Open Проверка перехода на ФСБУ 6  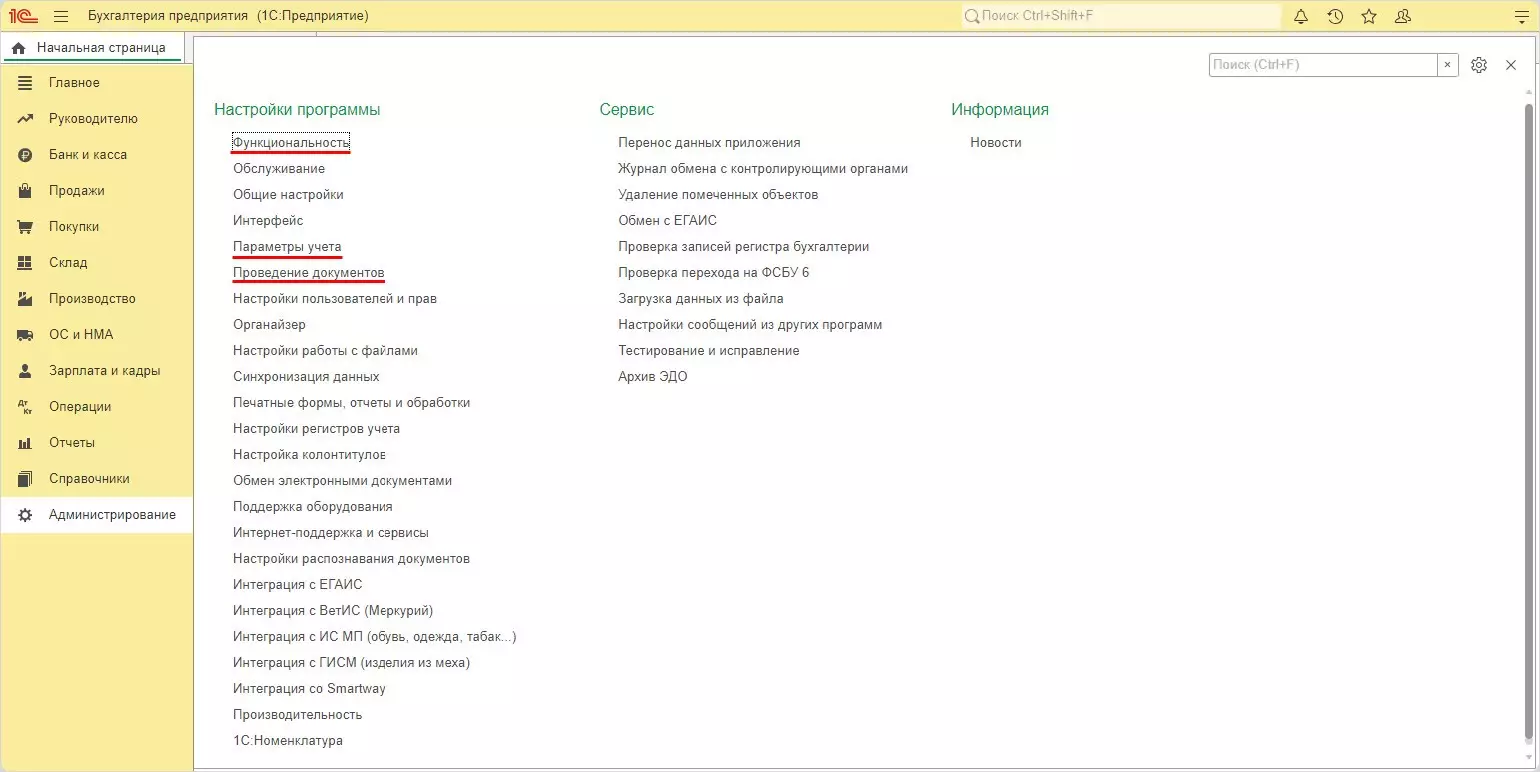click(713, 273)
